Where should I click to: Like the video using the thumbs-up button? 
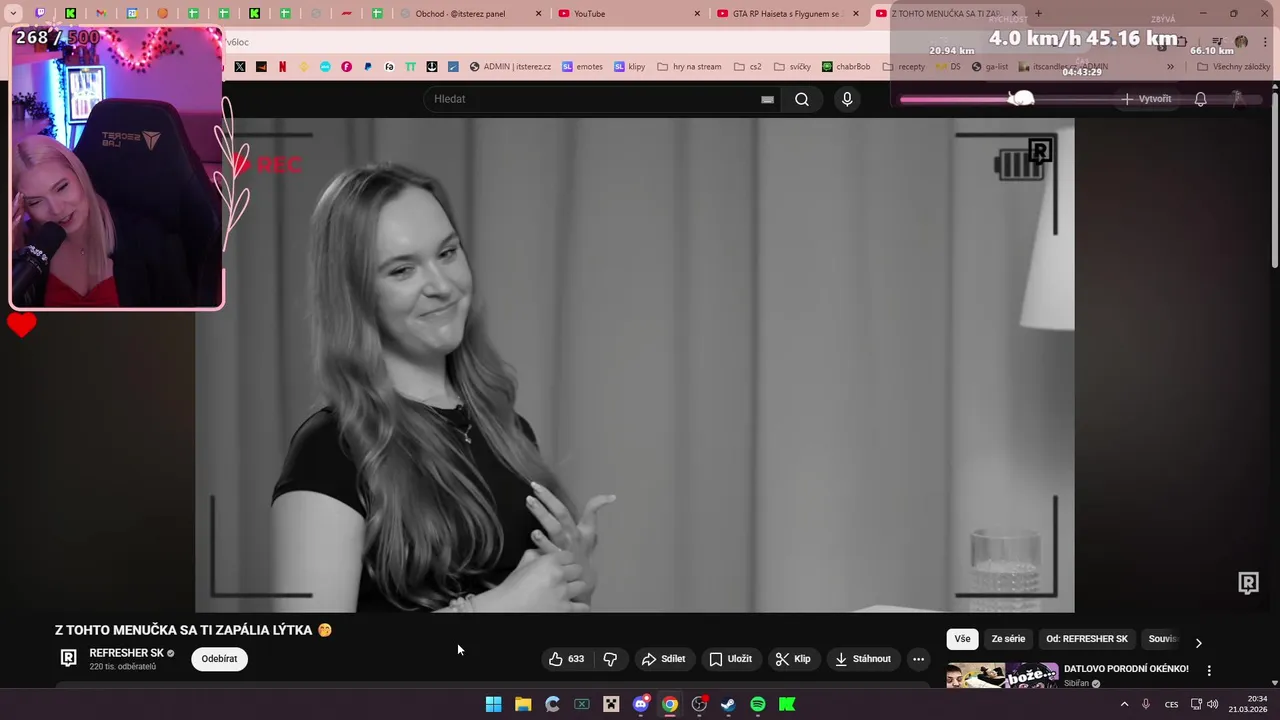[566, 659]
